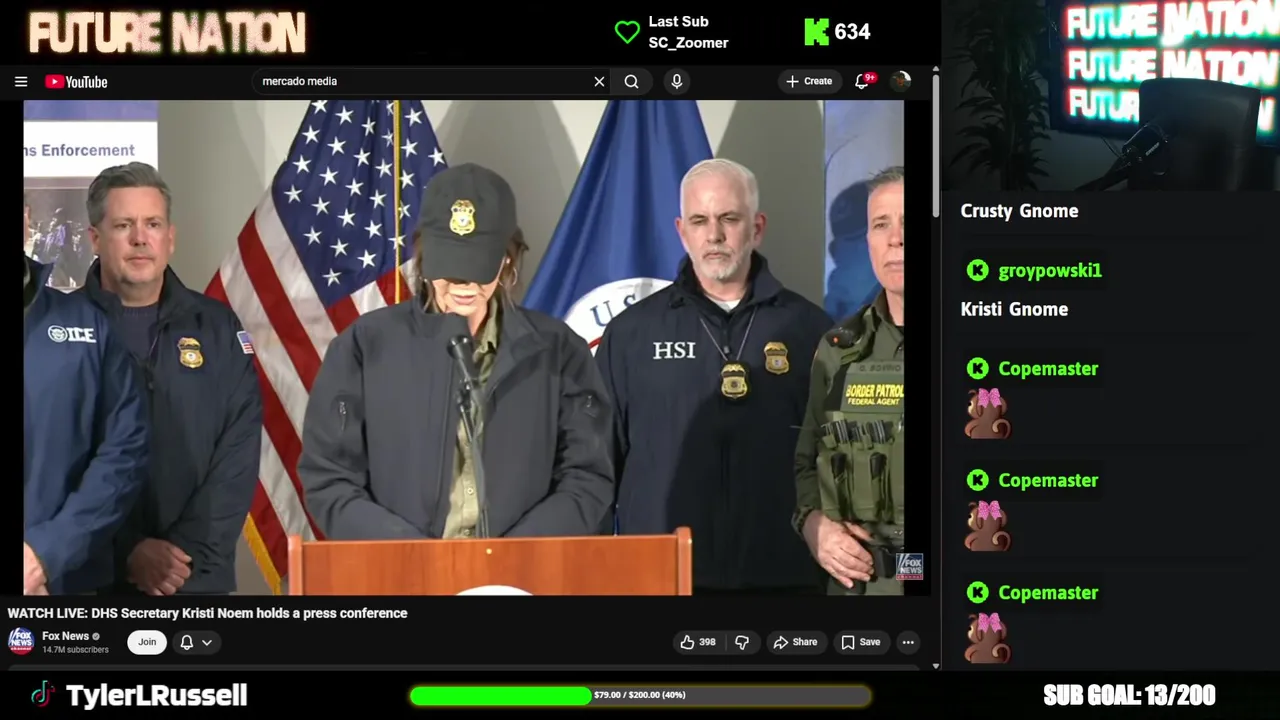The height and width of the screenshot is (720, 1280).
Task: Start voice search with microphone icon
Action: coord(677,82)
